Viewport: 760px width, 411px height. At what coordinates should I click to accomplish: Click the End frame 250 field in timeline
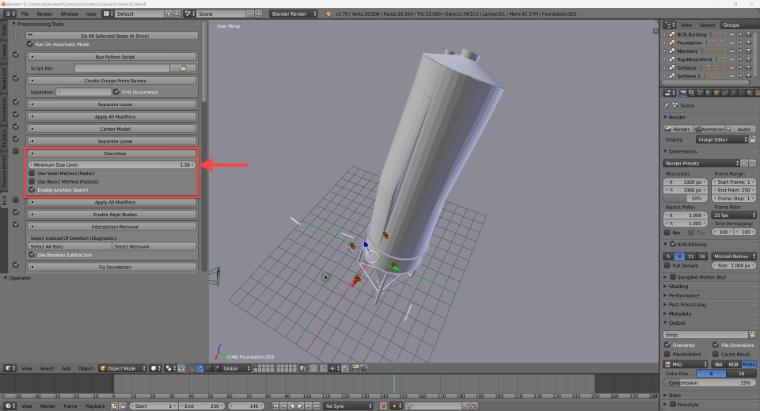(x=202, y=406)
